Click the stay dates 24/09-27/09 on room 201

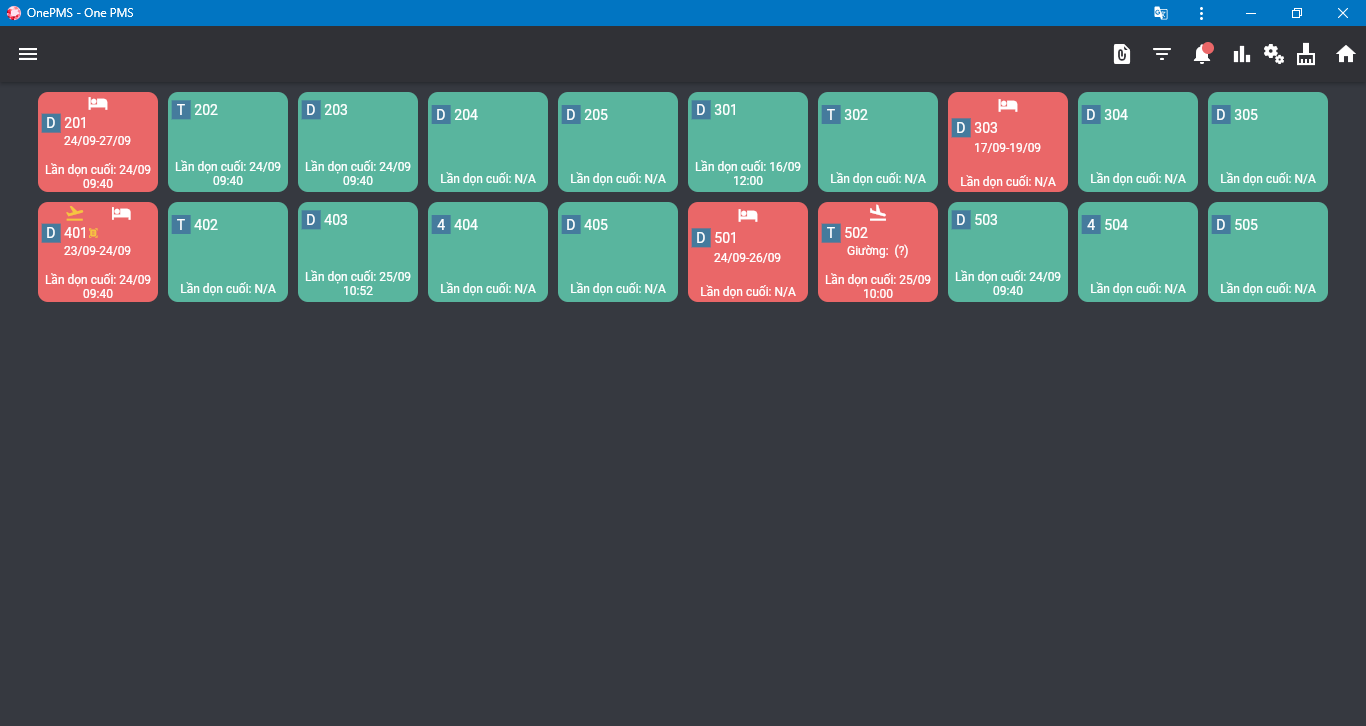point(97,141)
